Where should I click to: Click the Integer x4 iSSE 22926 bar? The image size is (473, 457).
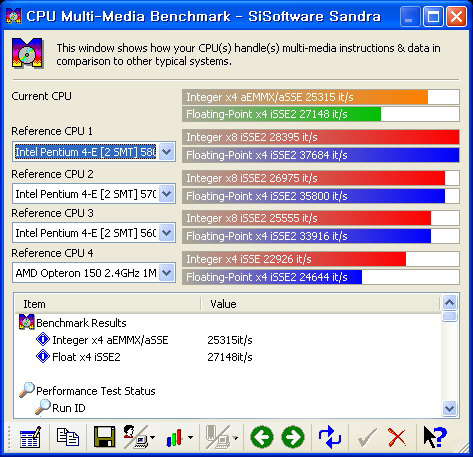click(x=321, y=259)
